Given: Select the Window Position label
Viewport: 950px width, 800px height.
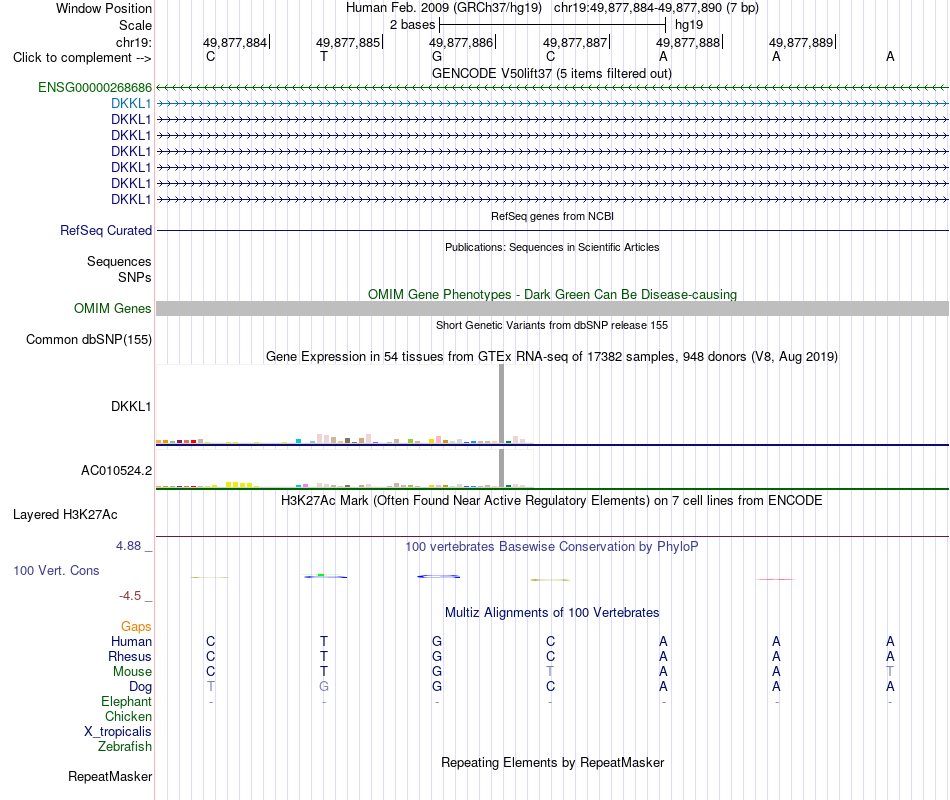Looking at the screenshot, I should (x=104, y=8).
